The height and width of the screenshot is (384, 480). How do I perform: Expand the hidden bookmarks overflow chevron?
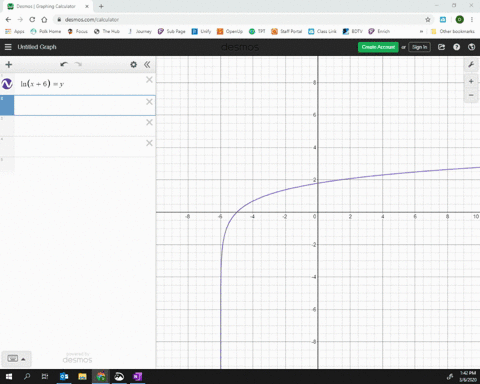(x=421, y=31)
